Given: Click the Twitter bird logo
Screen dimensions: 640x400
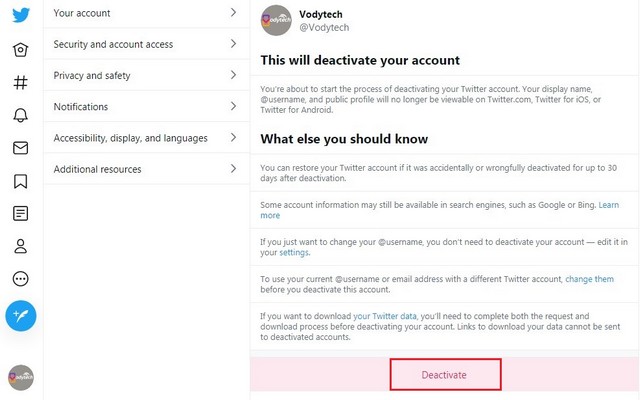Looking at the screenshot, I should click(21, 15).
